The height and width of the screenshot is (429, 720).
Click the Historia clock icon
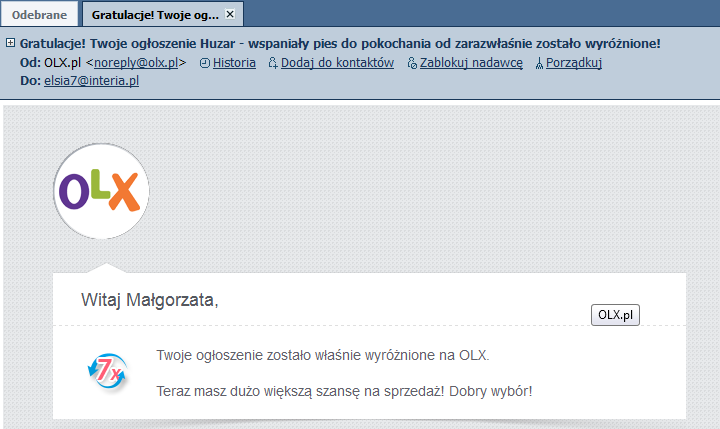pyautogui.click(x=205, y=63)
